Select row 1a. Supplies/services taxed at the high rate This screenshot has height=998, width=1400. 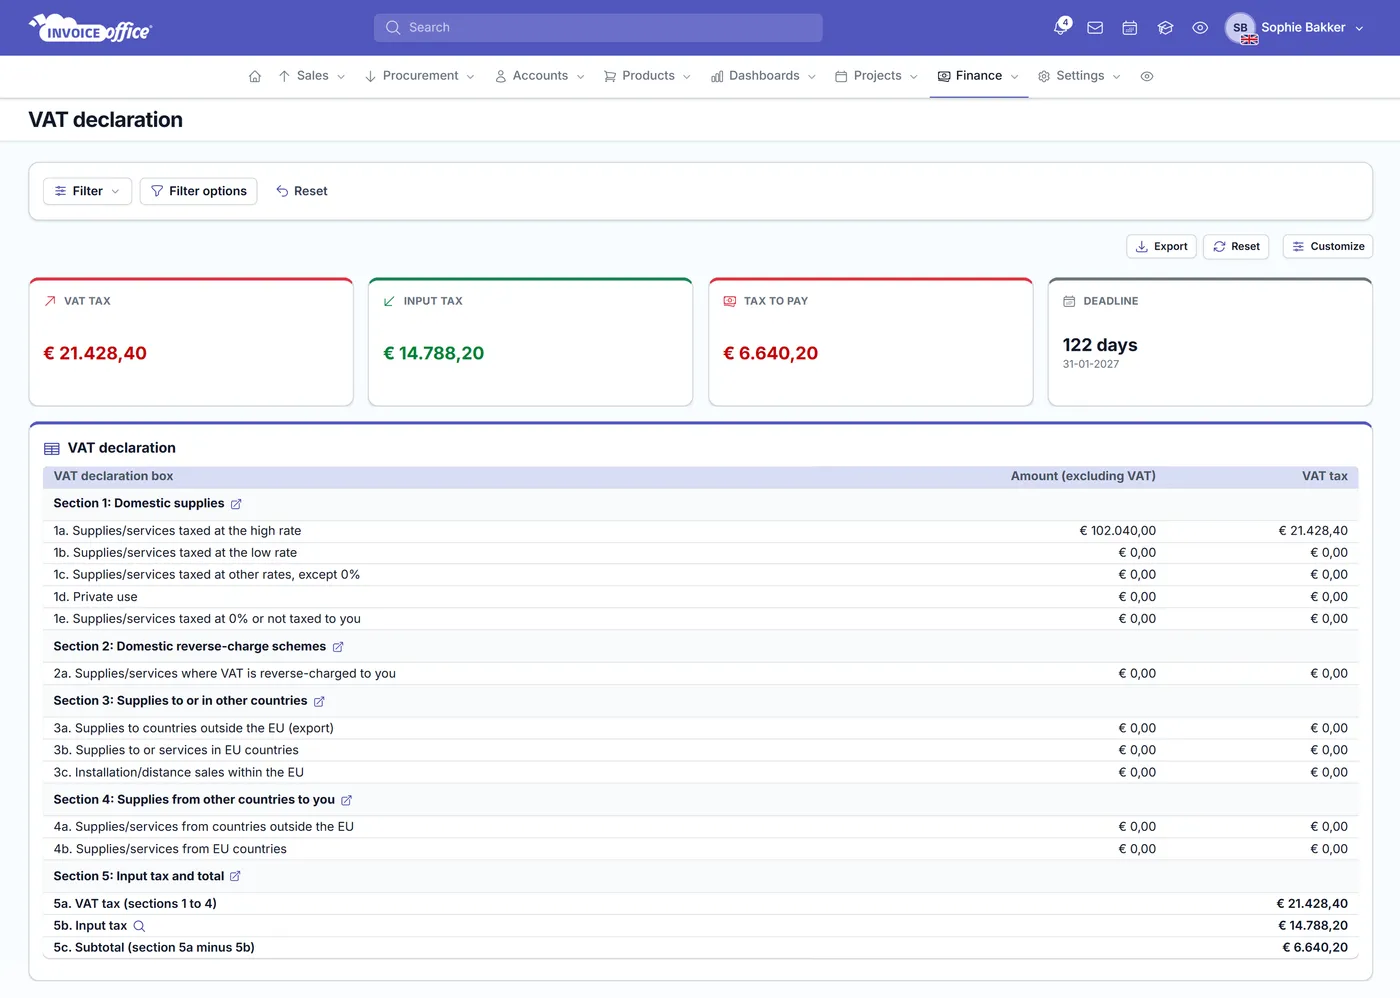click(x=700, y=531)
